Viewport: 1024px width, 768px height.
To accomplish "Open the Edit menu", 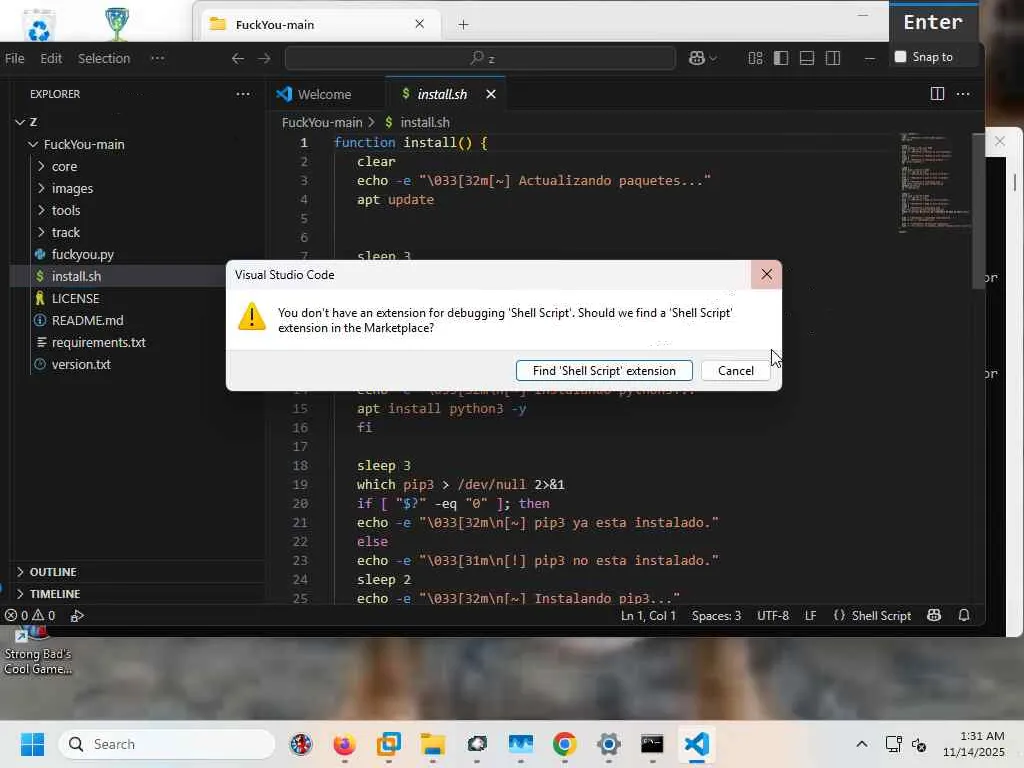I will click(x=51, y=58).
